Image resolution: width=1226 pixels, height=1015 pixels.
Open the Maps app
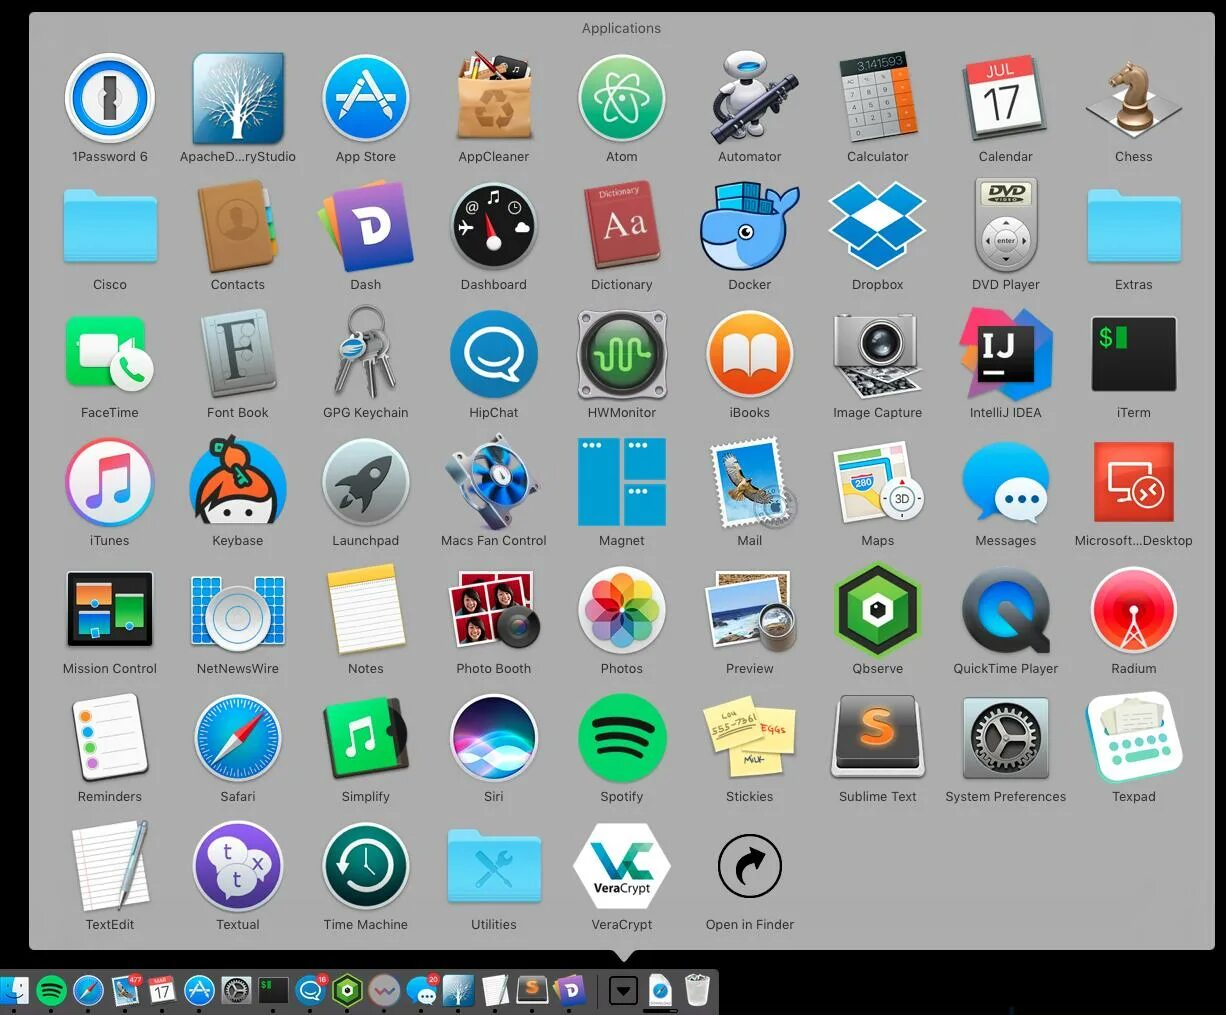[x=878, y=483]
